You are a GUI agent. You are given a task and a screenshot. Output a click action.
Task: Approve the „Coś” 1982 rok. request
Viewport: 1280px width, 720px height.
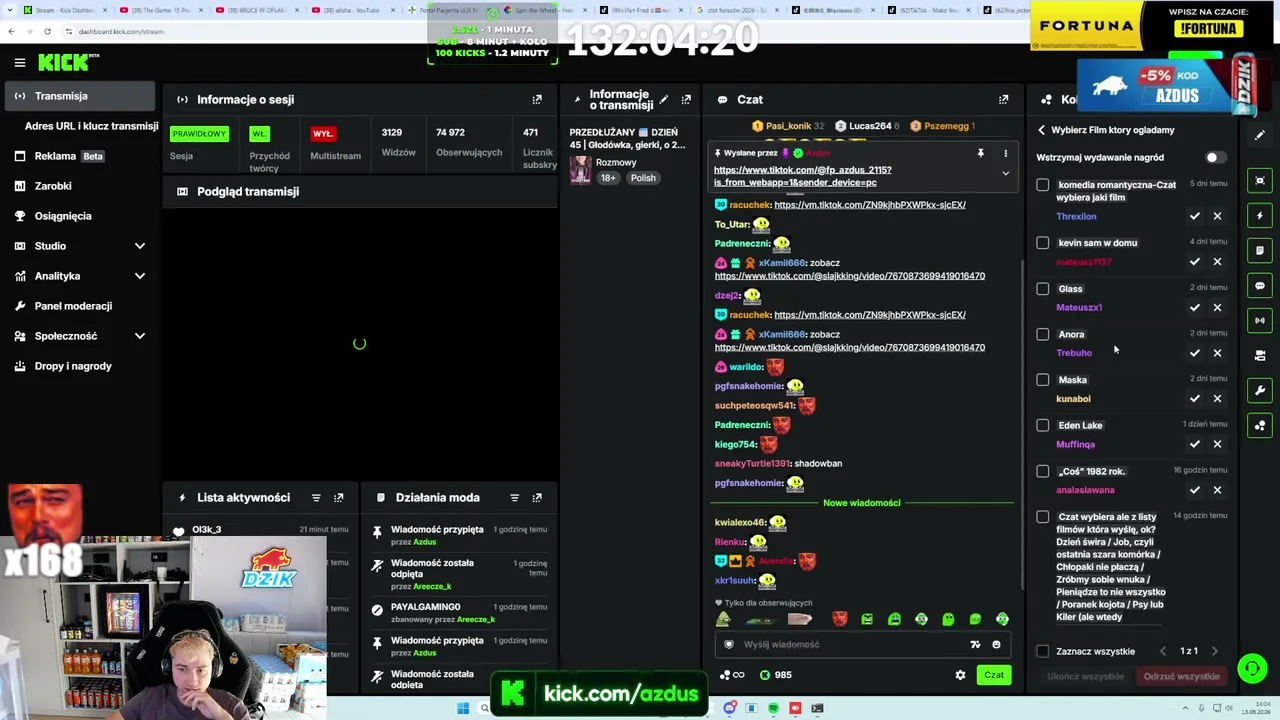[x=1194, y=490]
